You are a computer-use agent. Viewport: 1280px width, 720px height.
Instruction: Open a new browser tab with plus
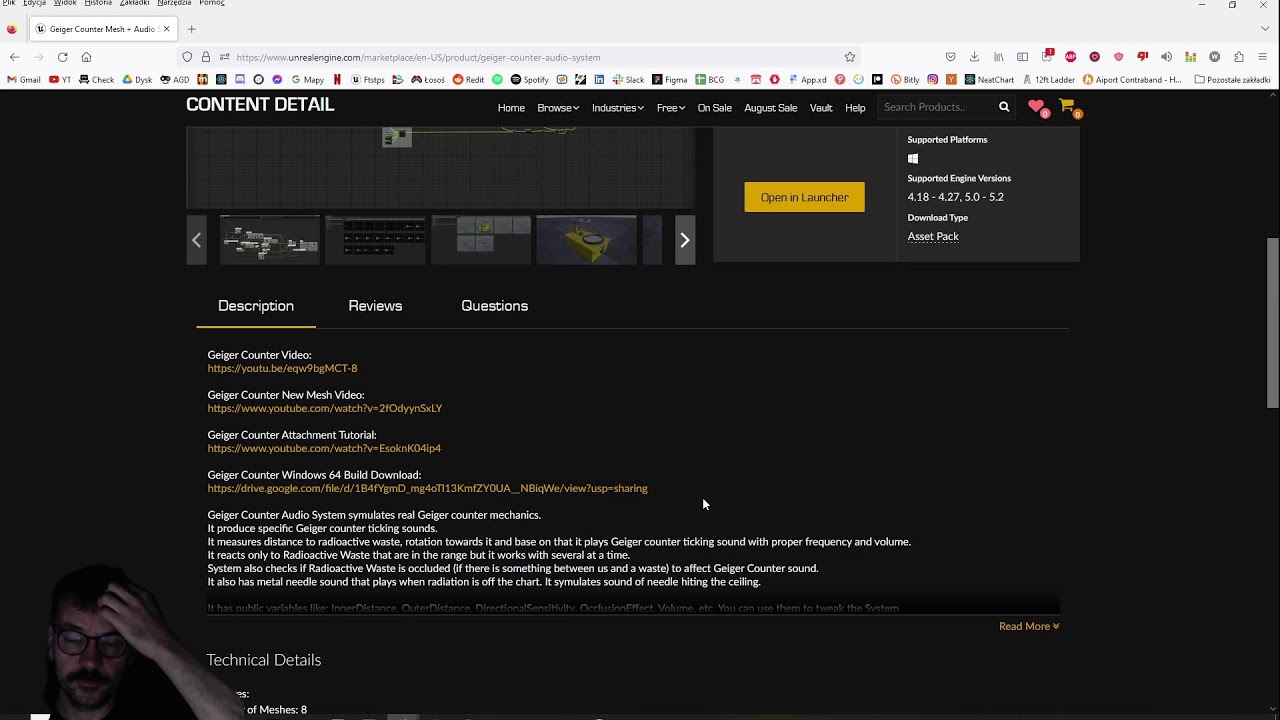(x=191, y=29)
